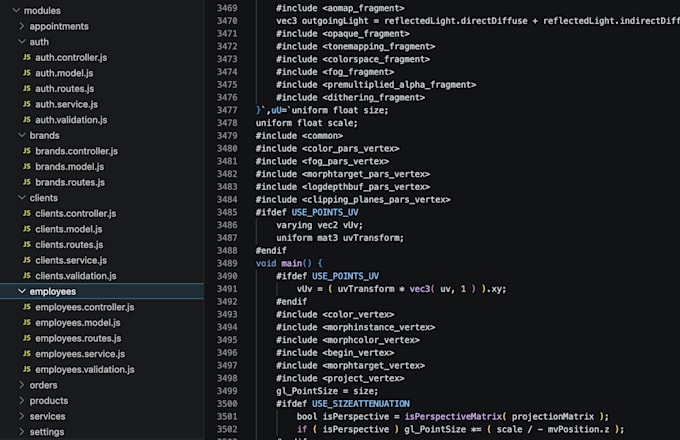Viewport: 680px width, 440px height.
Task: Open brands.controller.js file
Action: coord(76,151)
